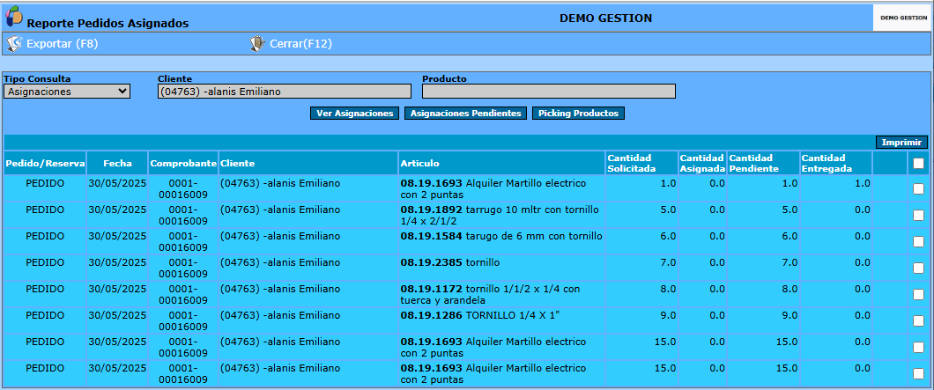Export the report with Exportar (F8)
Image resolution: width=934 pixels, height=390 pixels.
pyautogui.click(x=62, y=44)
